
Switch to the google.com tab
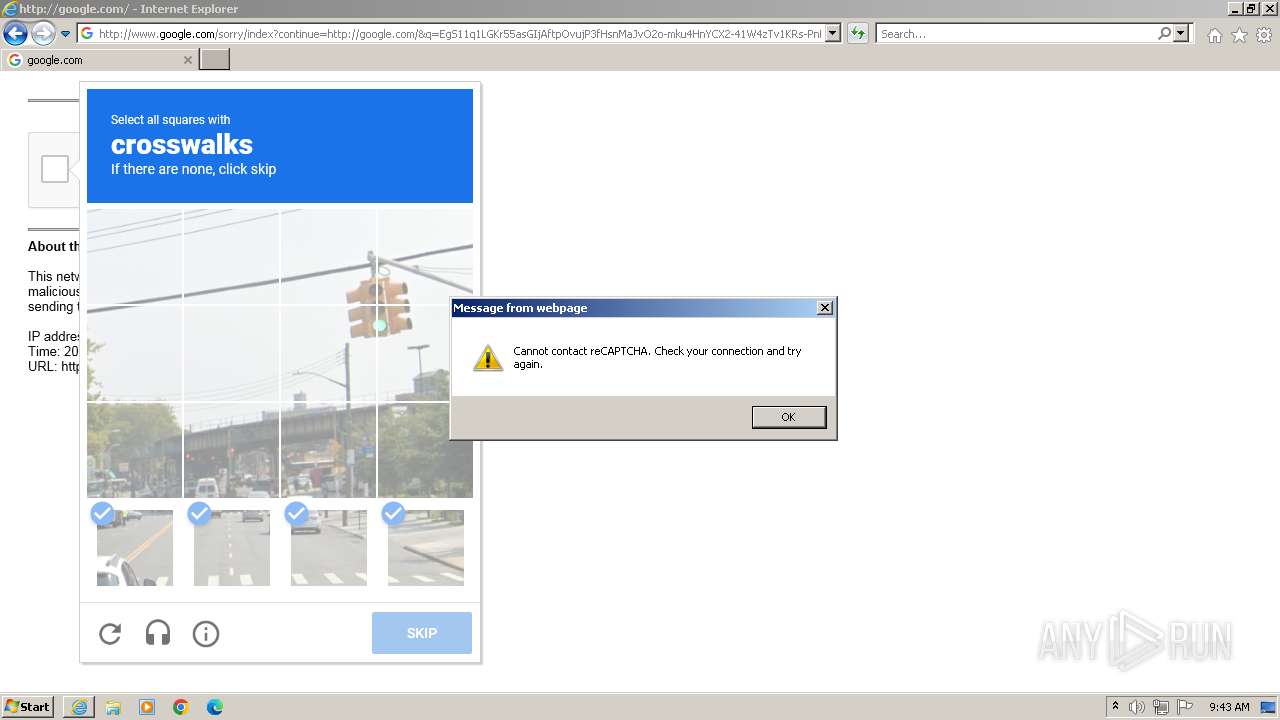98,60
